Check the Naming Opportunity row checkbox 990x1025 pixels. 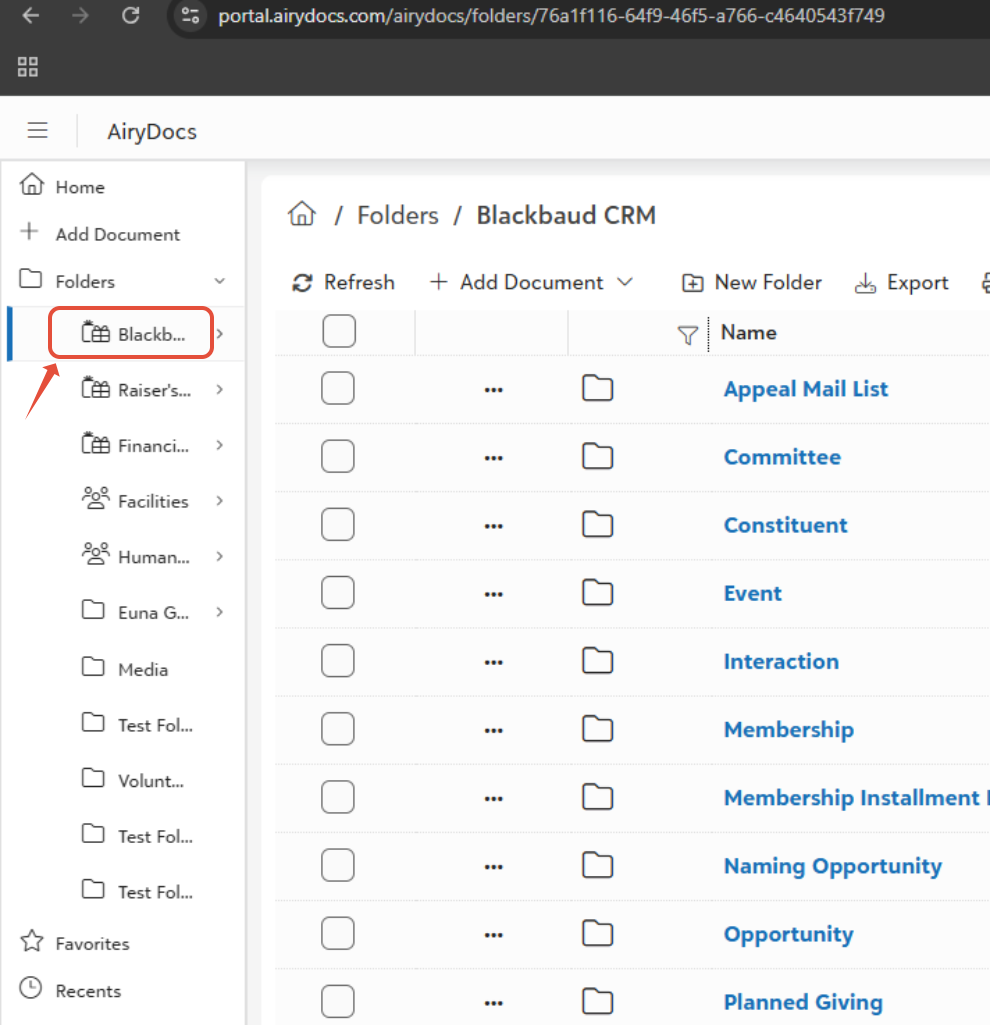pyautogui.click(x=338, y=865)
